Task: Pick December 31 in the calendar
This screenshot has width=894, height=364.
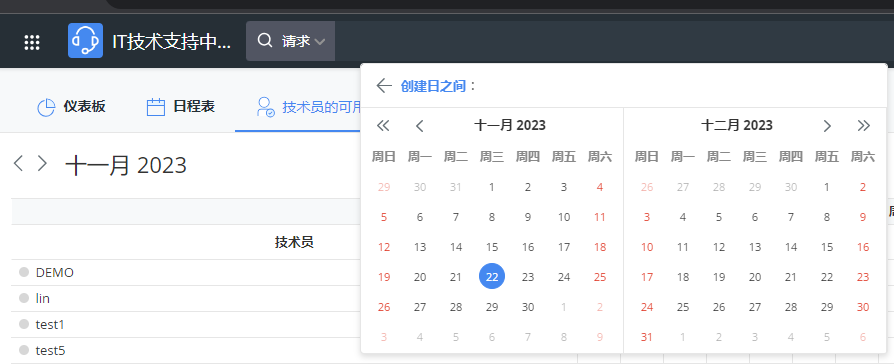Action: click(647, 337)
